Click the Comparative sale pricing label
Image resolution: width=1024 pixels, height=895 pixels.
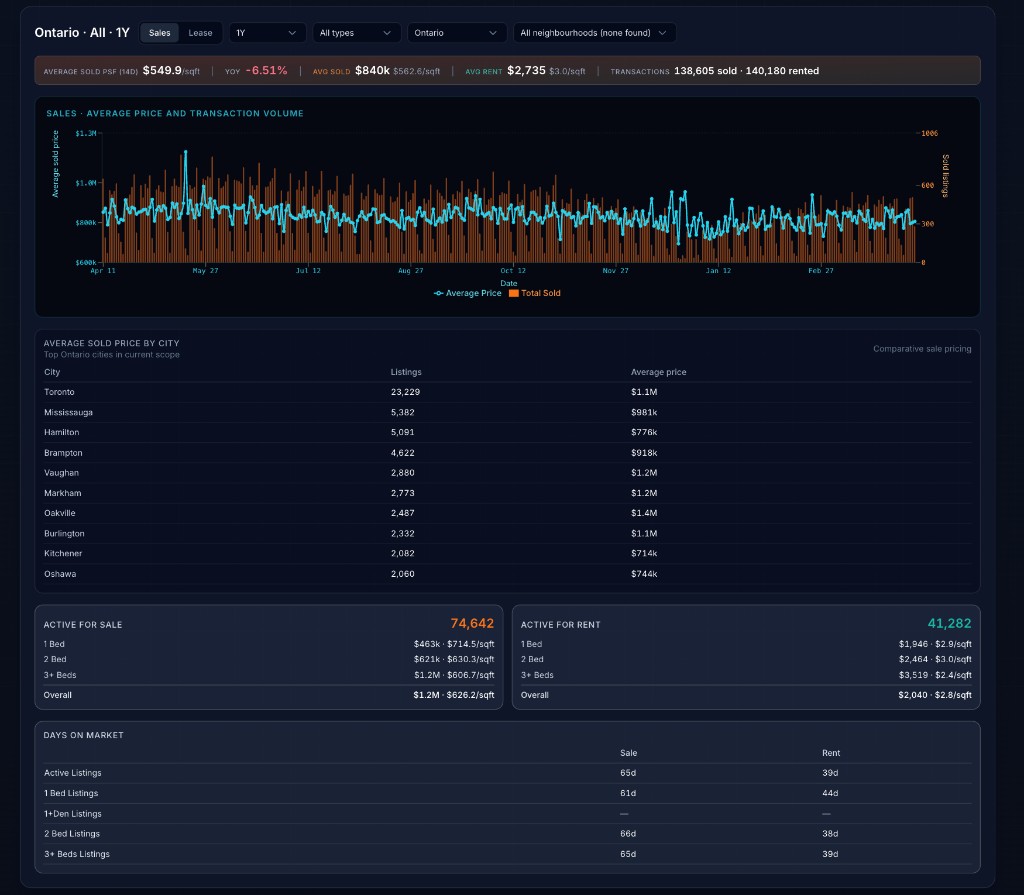tap(922, 349)
